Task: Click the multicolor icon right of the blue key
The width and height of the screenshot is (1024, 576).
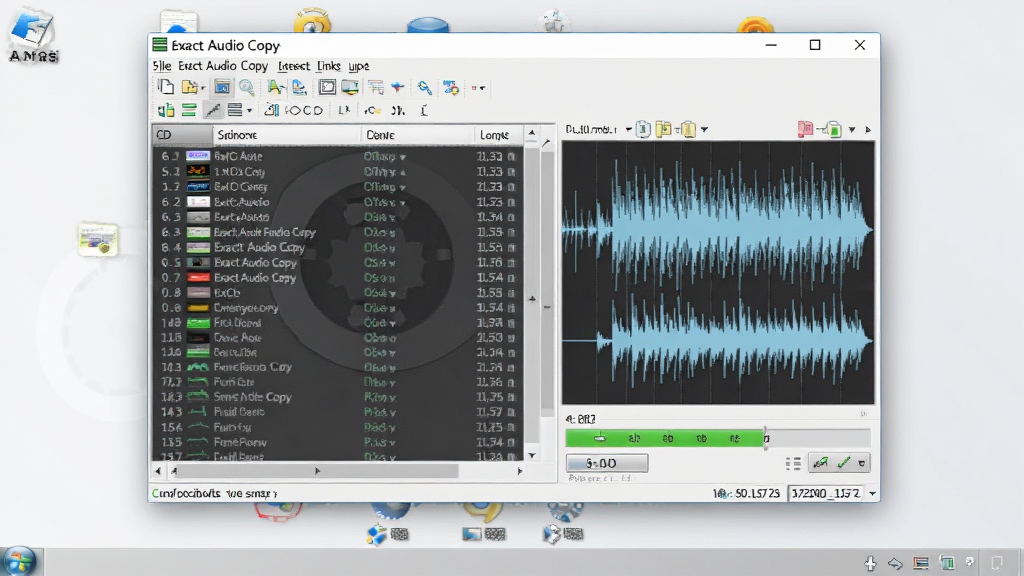Action: point(451,87)
